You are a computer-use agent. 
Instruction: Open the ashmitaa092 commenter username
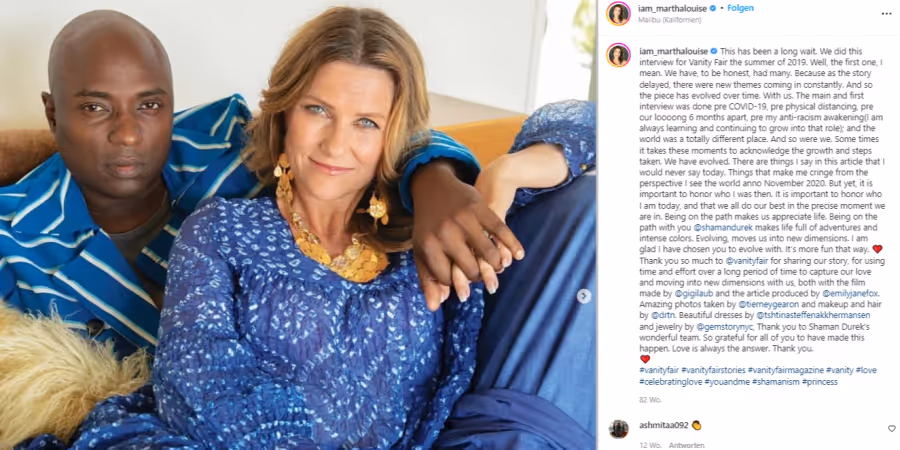pyautogui.click(x=662, y=425)
